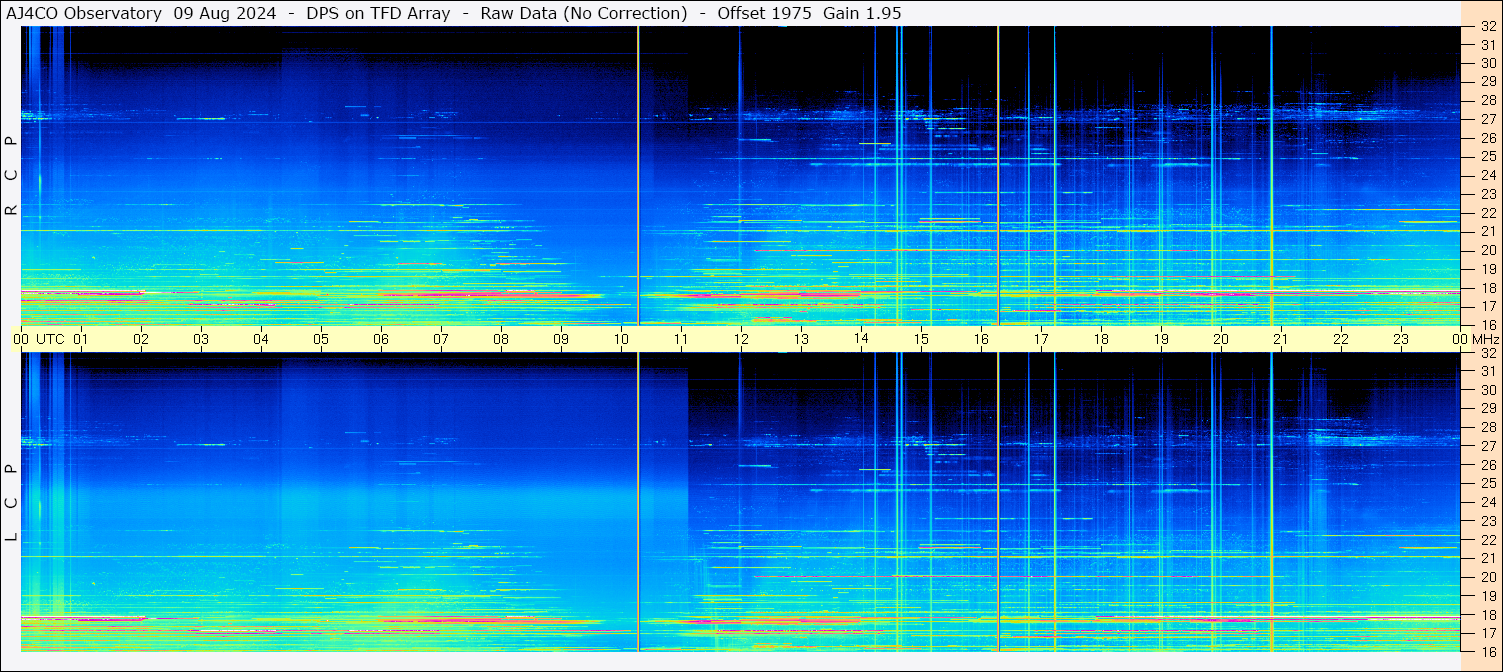
Task: Click 24 MHz label on RCP frequency scale
Action: (x=1487, y=176)
